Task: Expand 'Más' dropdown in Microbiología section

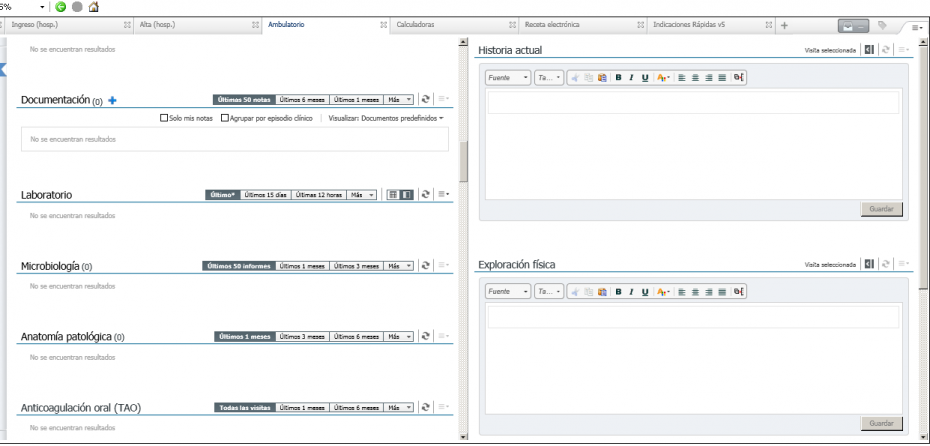Action: (399, 266)
